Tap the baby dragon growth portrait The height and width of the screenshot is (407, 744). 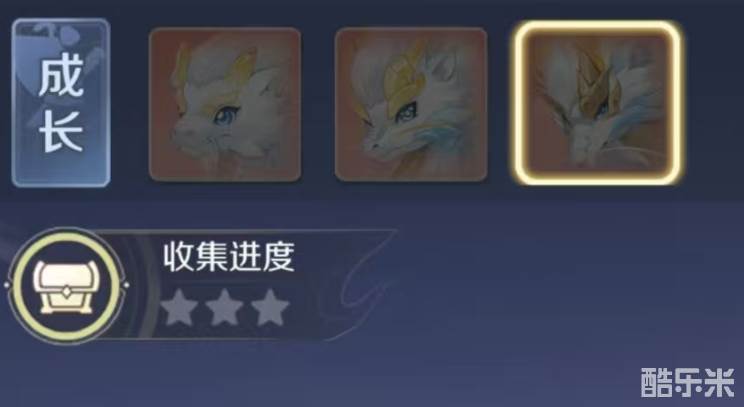(x=225, y=104)
